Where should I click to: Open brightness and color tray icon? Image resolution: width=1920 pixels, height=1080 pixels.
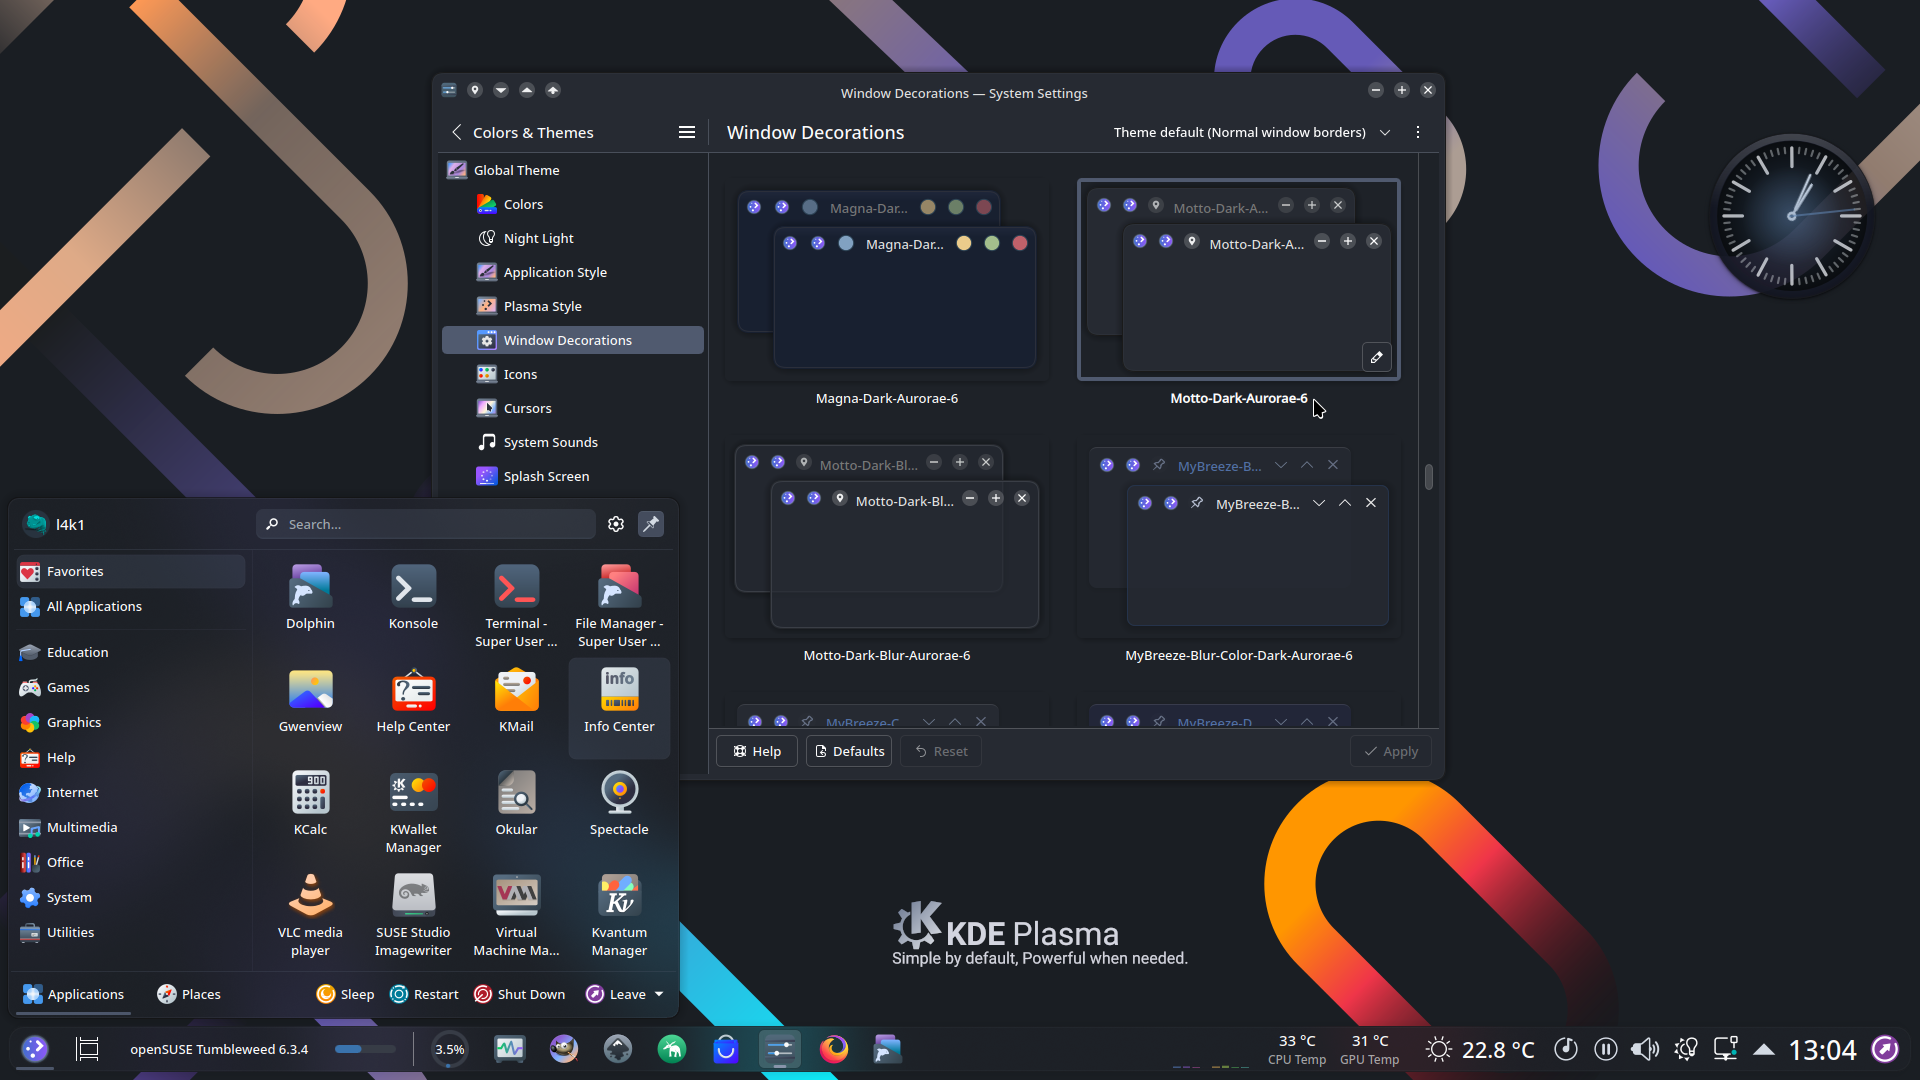point(1686,1049)
